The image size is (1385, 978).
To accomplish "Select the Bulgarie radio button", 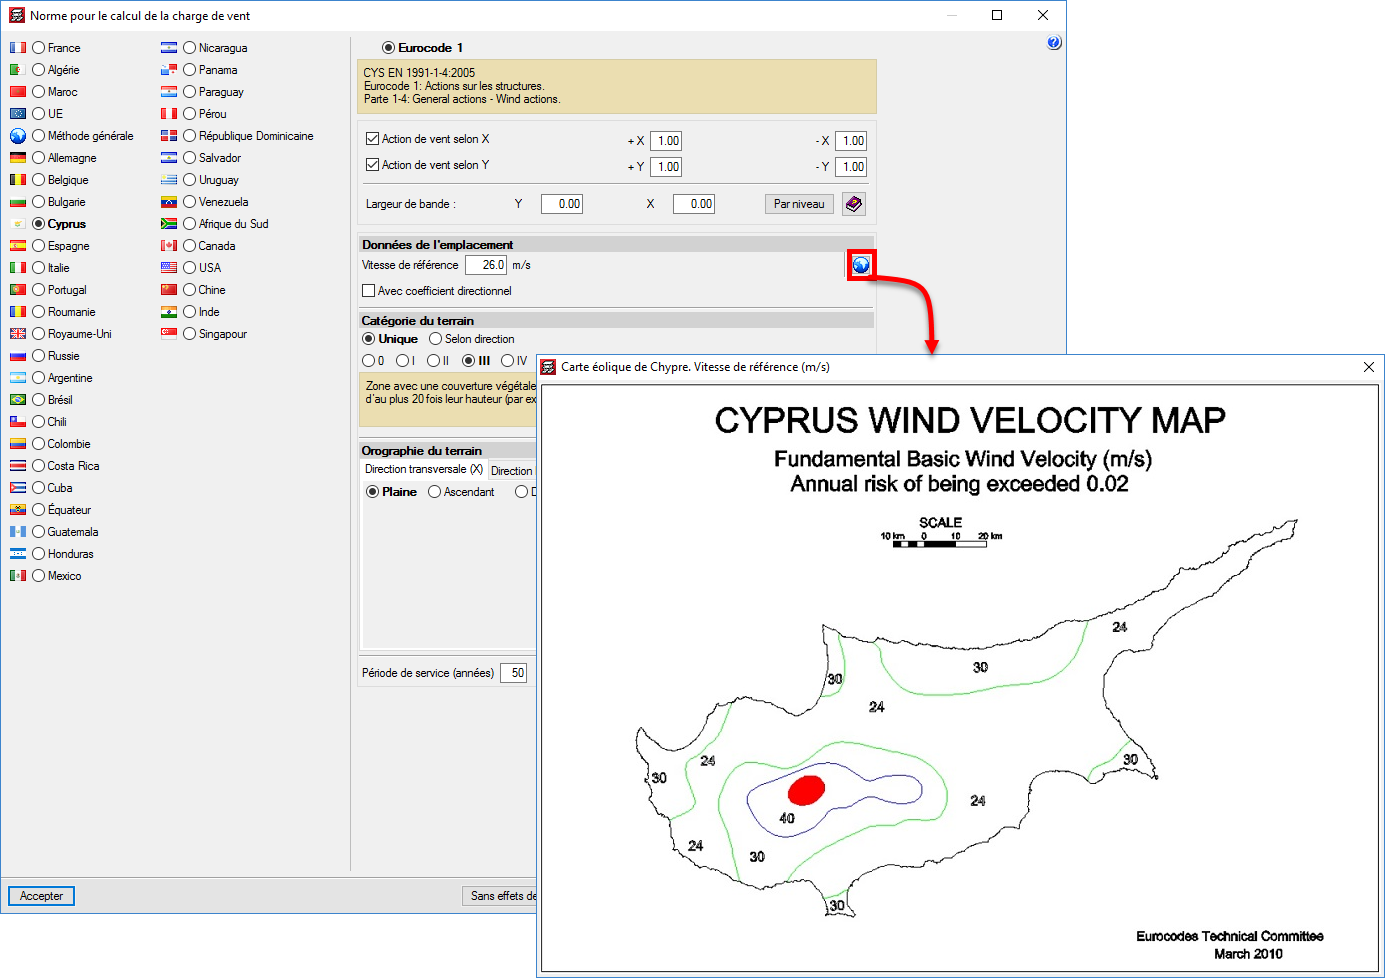I will (39, 202).
